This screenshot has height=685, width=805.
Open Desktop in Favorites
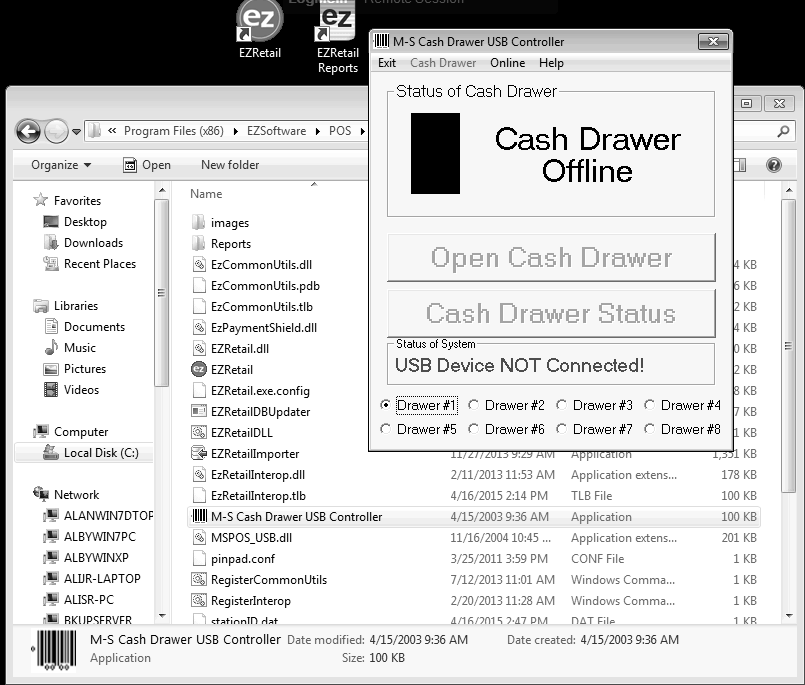tap(76, 222)
